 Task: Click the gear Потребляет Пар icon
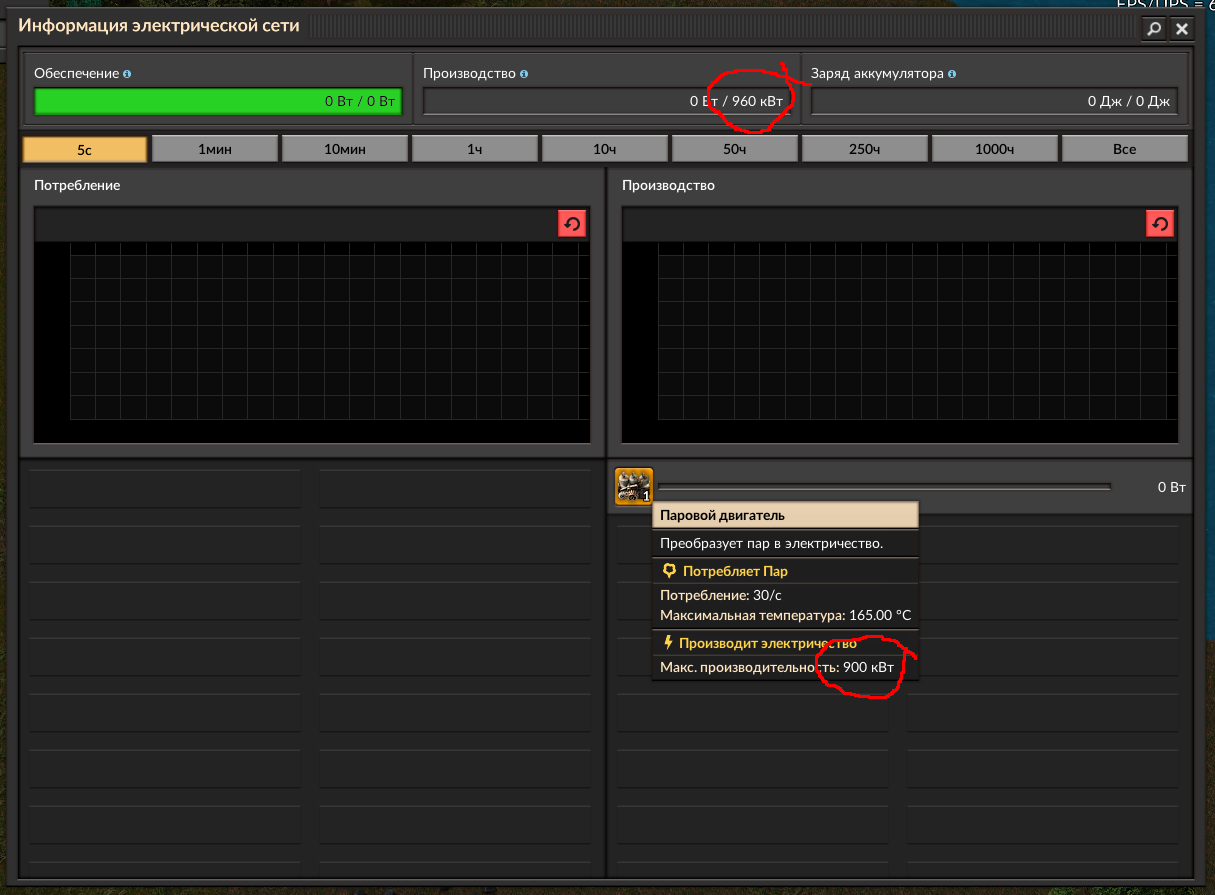coord(667,570)
